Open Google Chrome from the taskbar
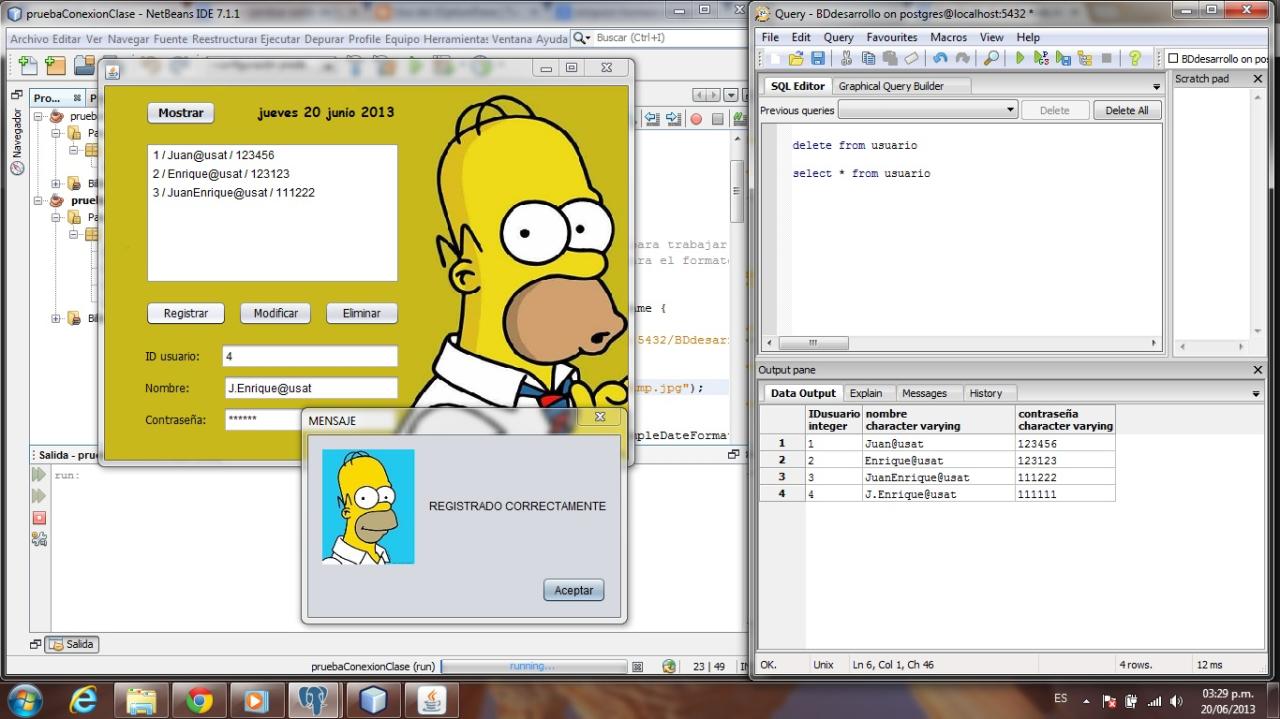The image size is (1280, 719). coord(199,700)
